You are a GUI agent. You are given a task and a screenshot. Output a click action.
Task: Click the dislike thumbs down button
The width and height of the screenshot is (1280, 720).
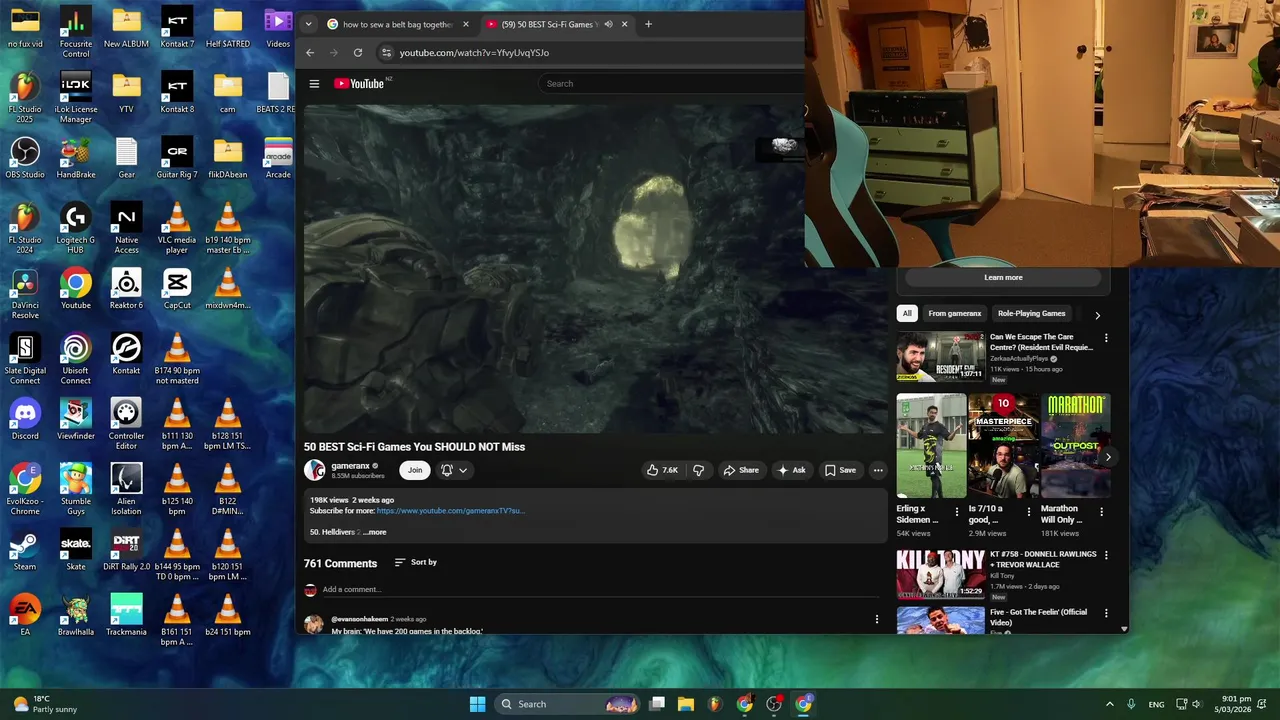point(699,470)
